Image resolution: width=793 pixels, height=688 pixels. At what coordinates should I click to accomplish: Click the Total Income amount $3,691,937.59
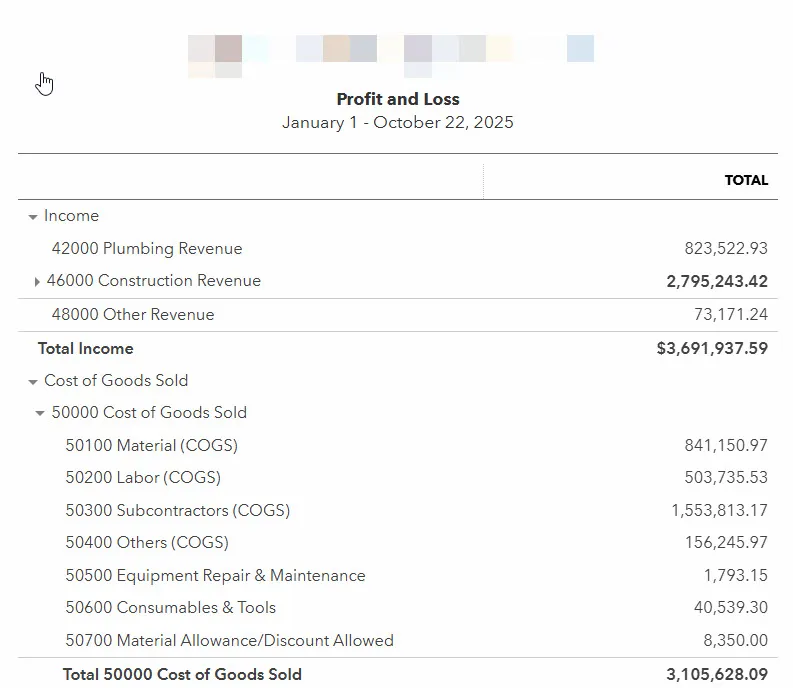tap(712, 348)
